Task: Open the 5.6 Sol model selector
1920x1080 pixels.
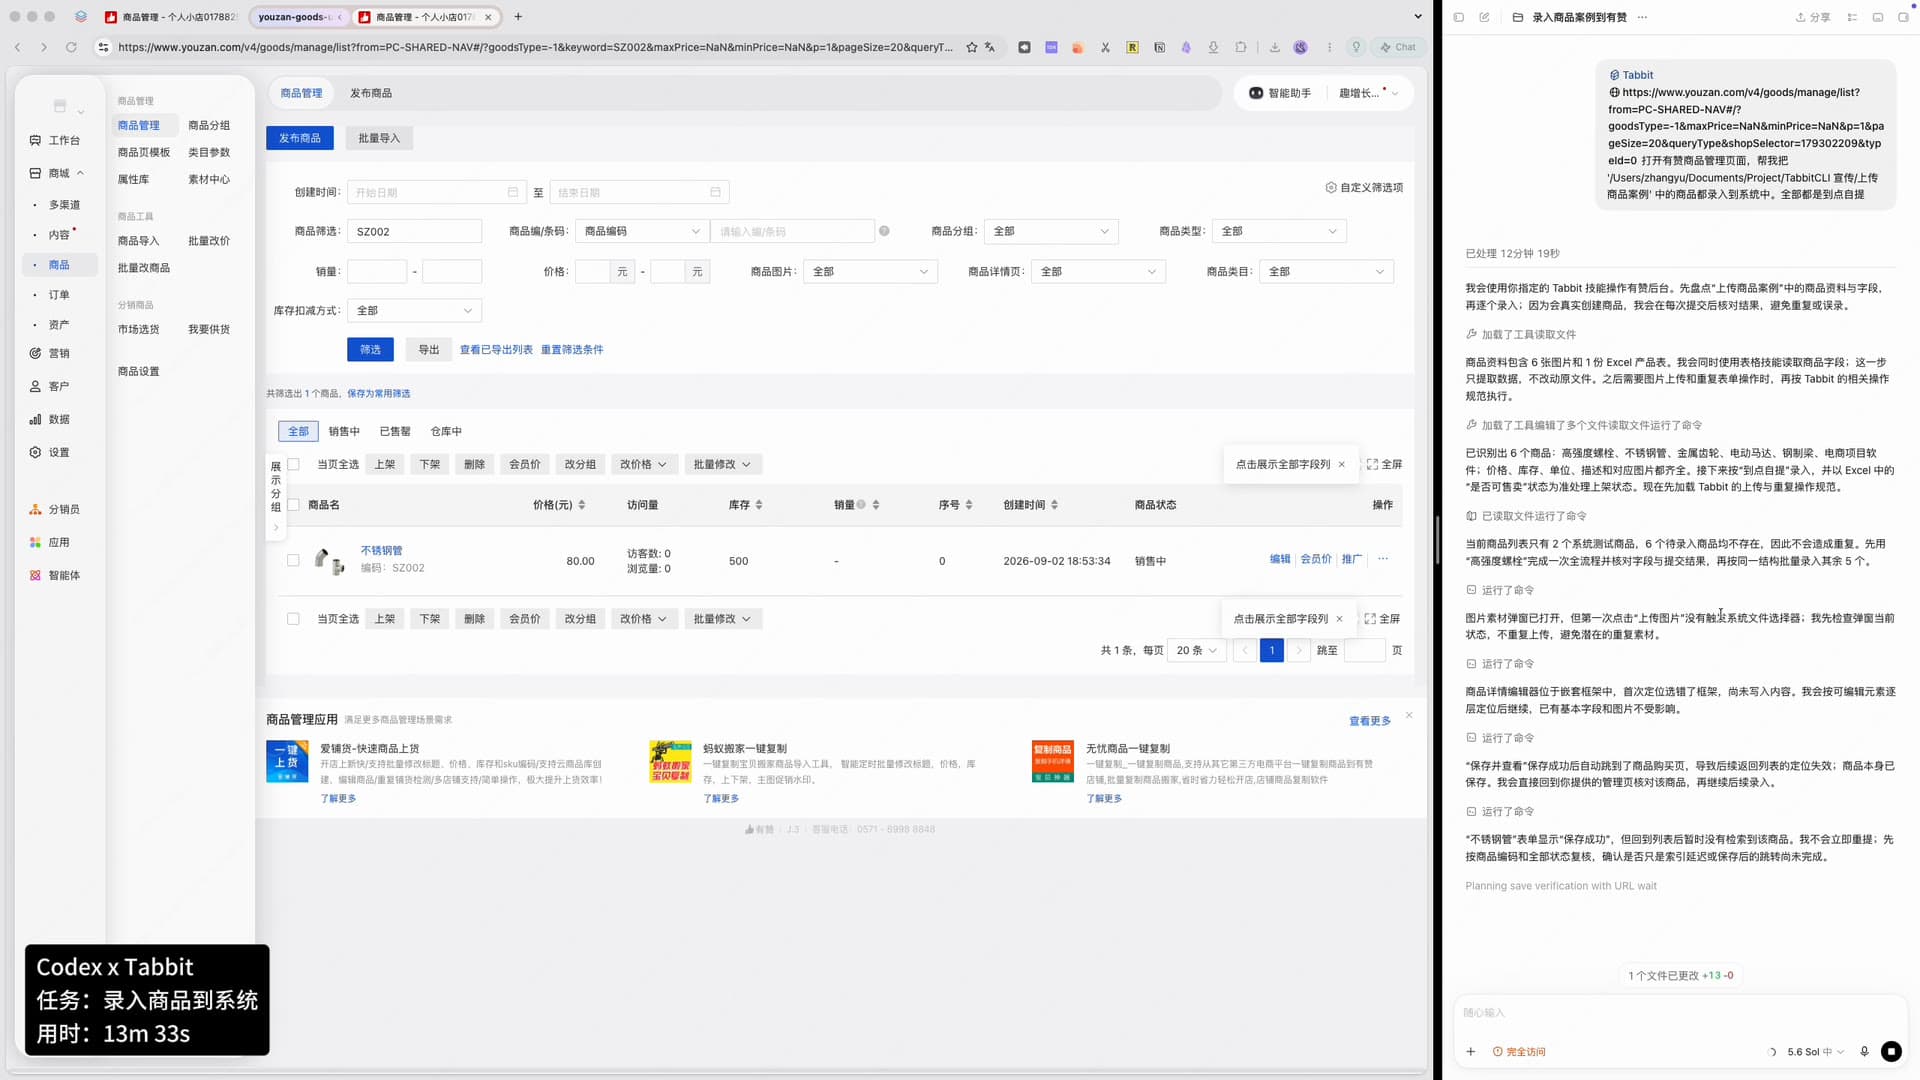Action: click(x=1815, y=1052)
